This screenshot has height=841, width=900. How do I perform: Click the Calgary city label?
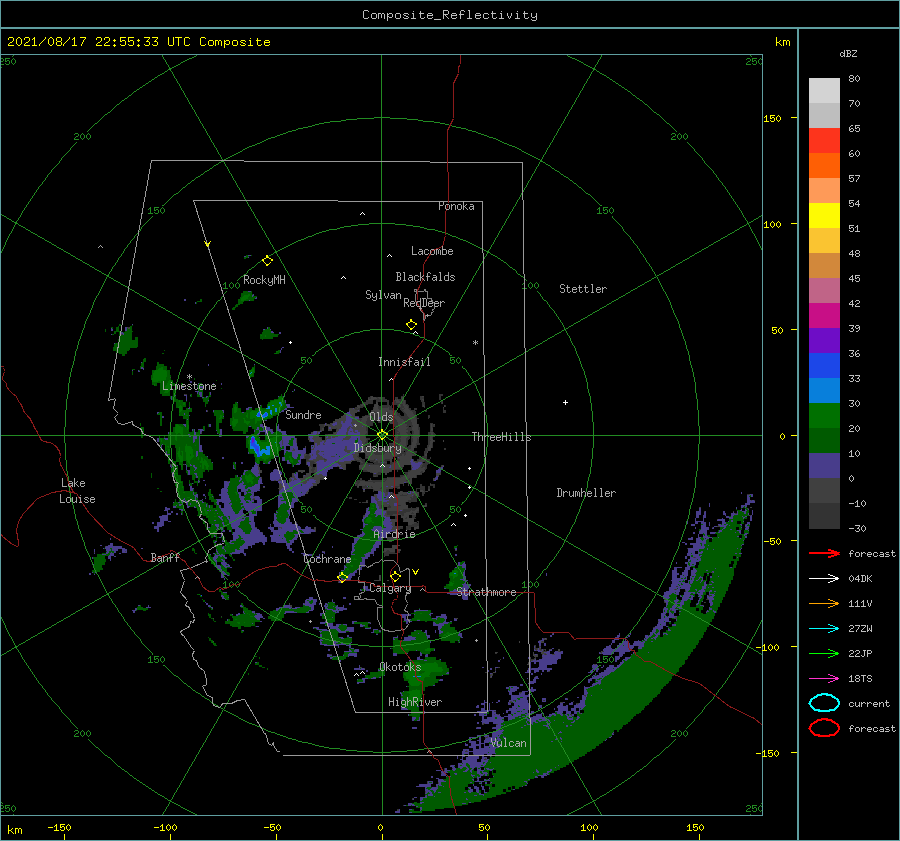pos(390,588)
